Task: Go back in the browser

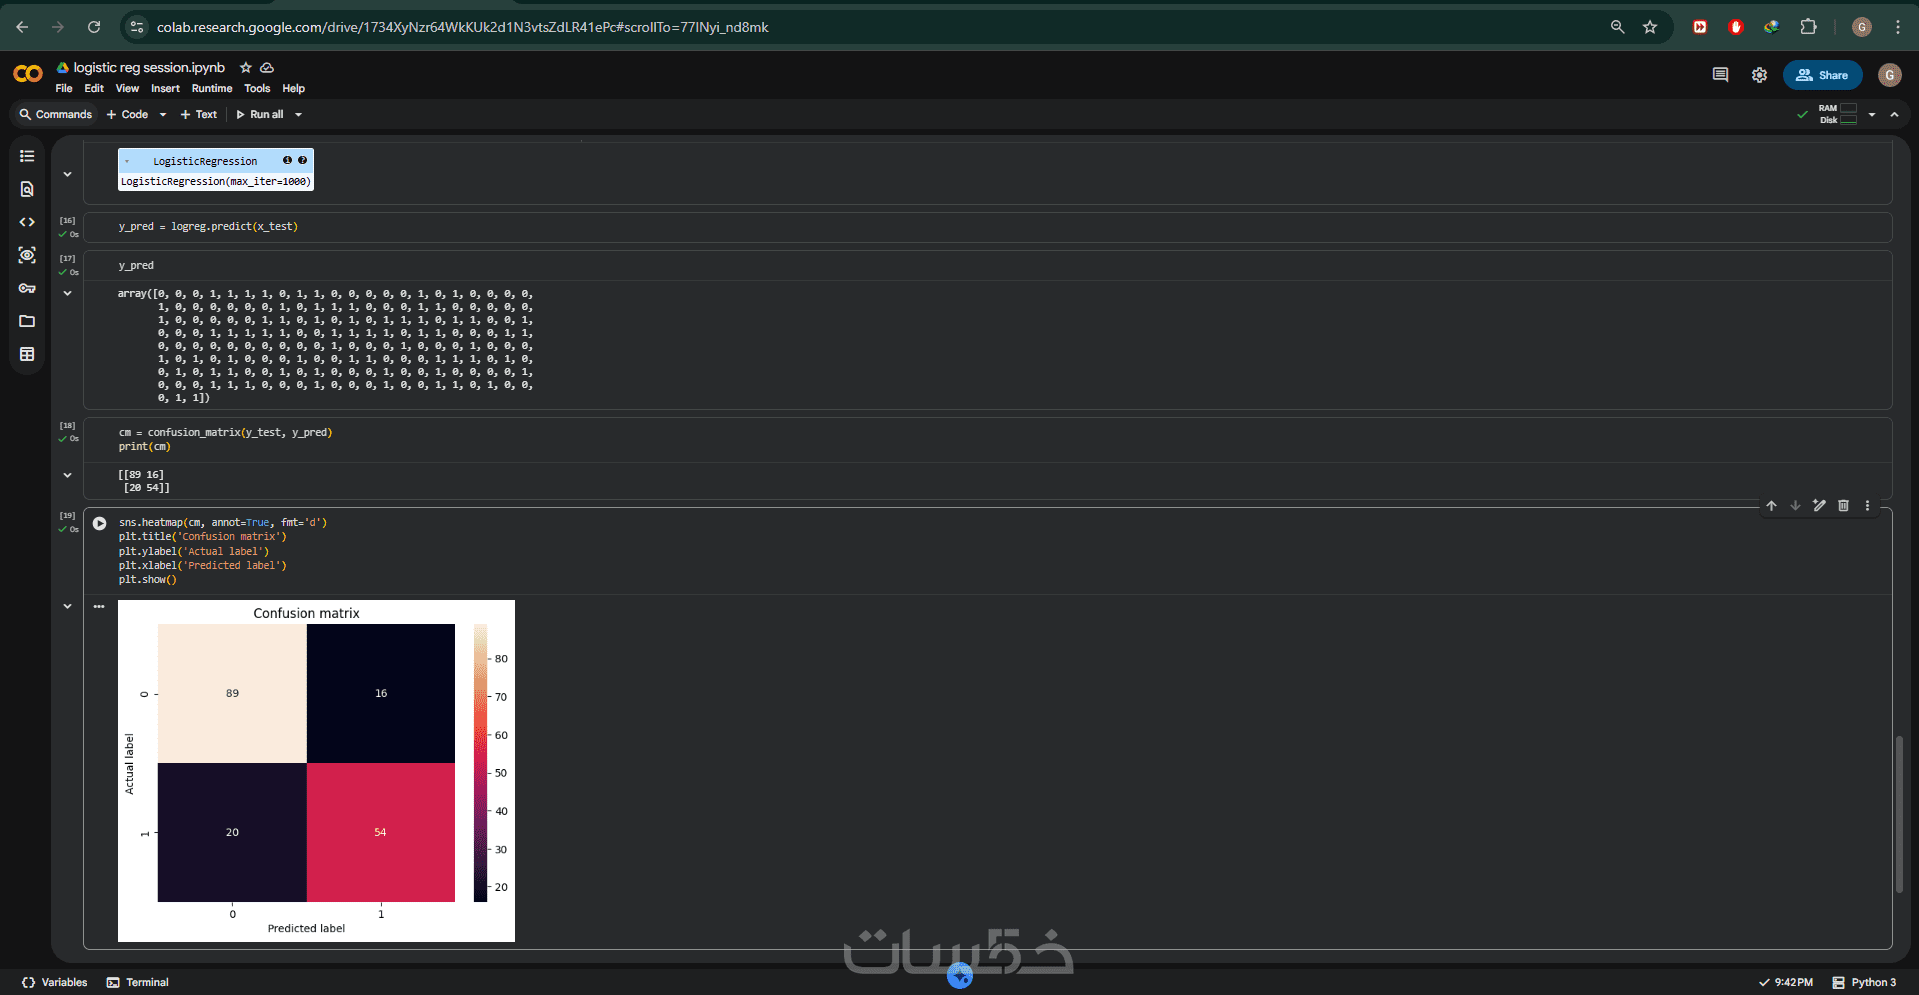Action: (22, 27)
